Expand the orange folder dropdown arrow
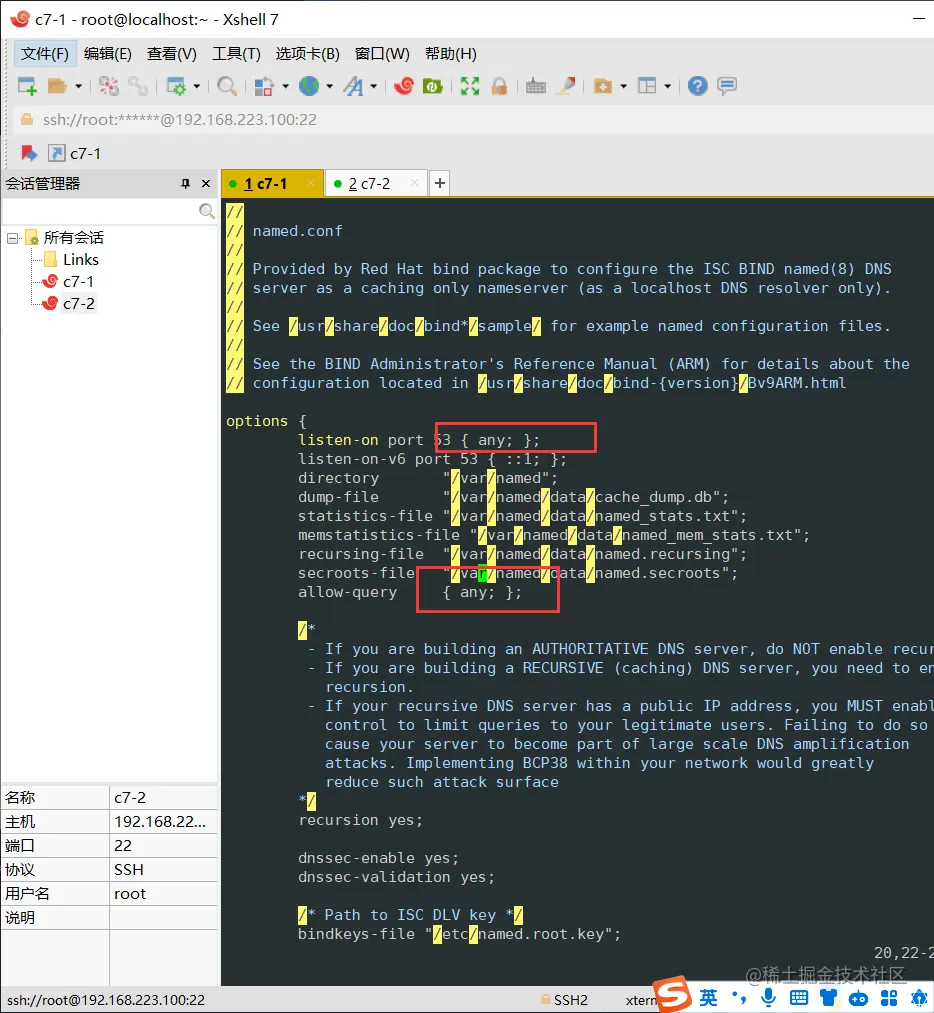The image size is (934, 1013). [623, 86]
